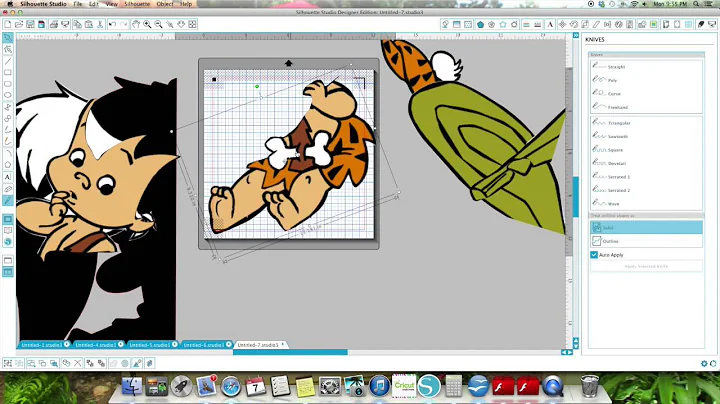Choose the Square knife pattern
The image size is (720, 404).
click(x=646, y=150)
